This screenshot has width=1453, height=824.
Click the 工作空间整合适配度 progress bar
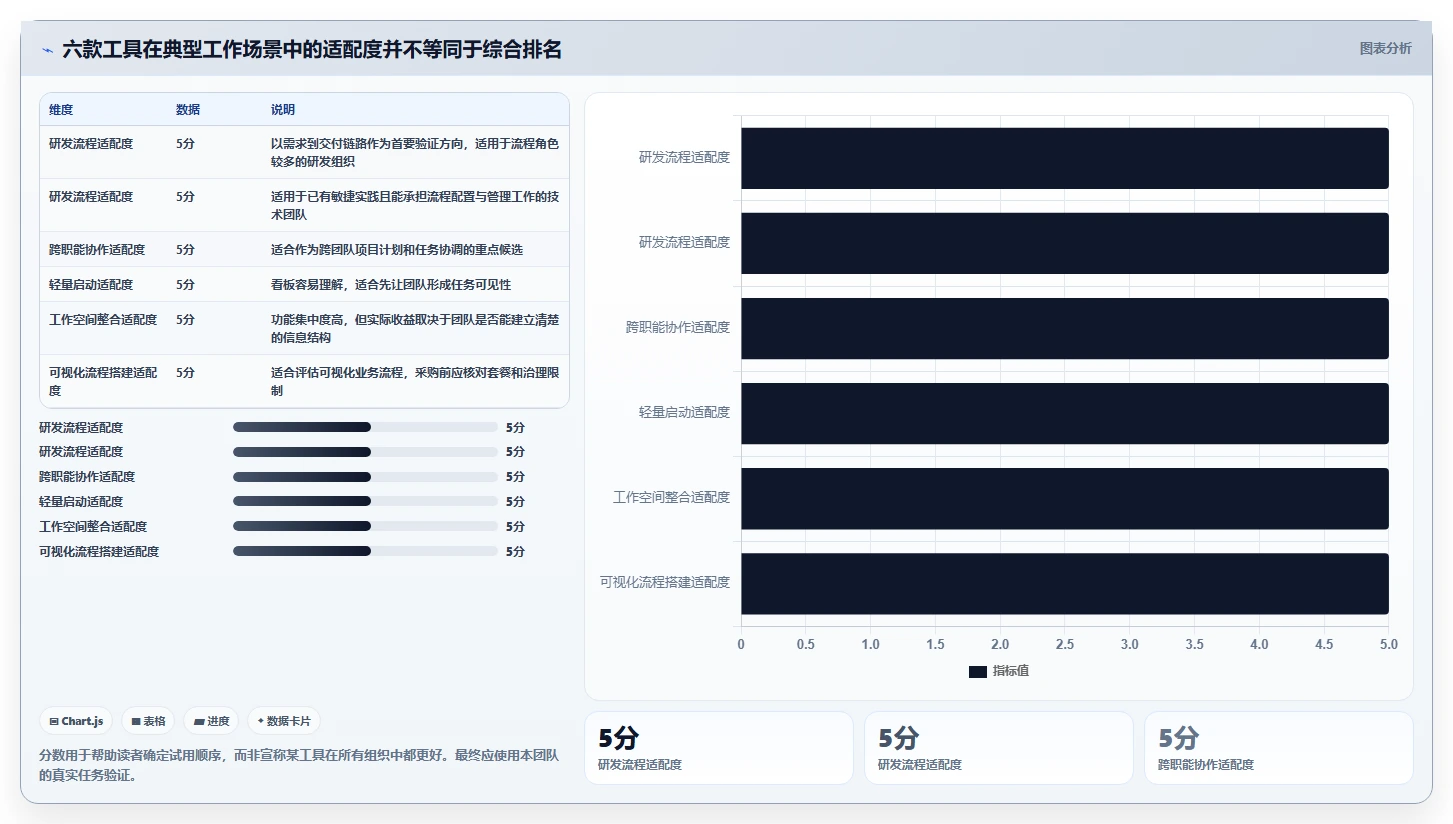(365, 527)
